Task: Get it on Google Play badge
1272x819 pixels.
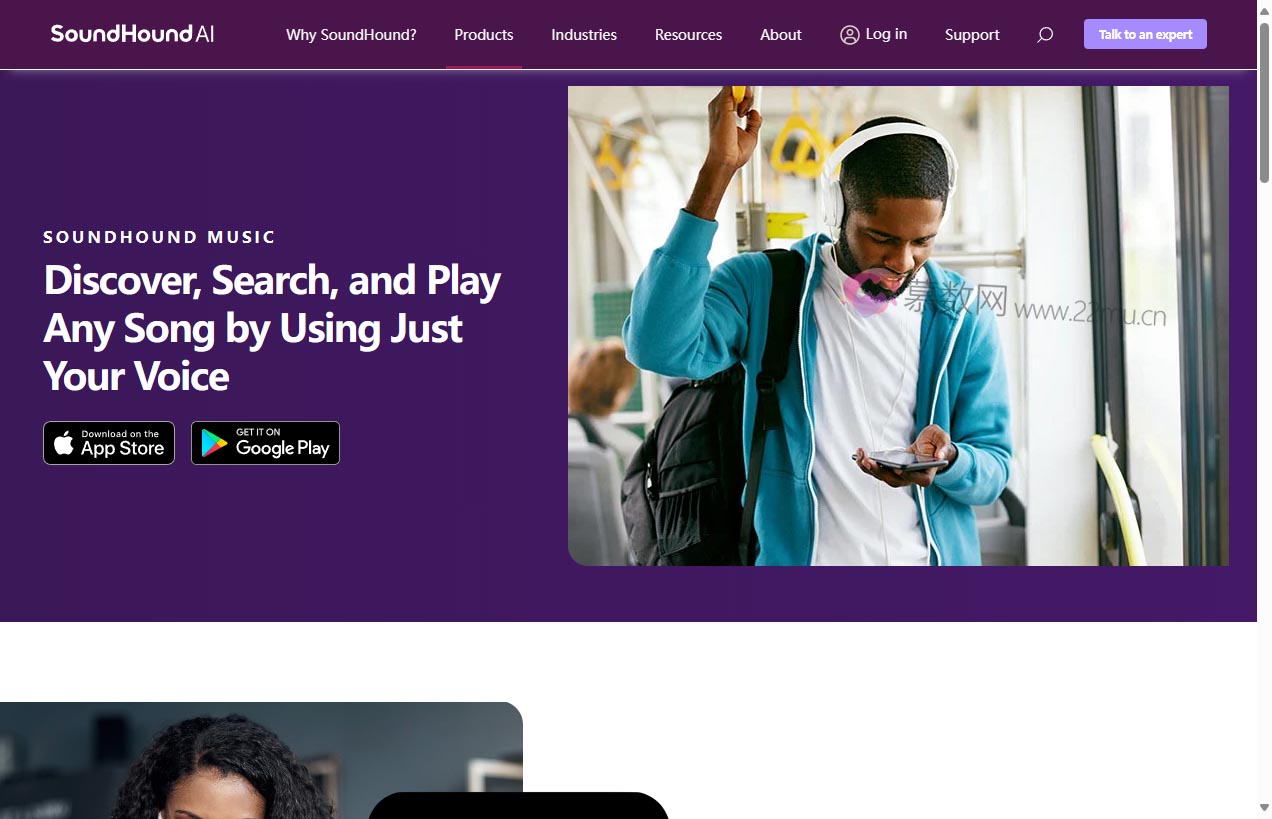Action: (265, 443)
